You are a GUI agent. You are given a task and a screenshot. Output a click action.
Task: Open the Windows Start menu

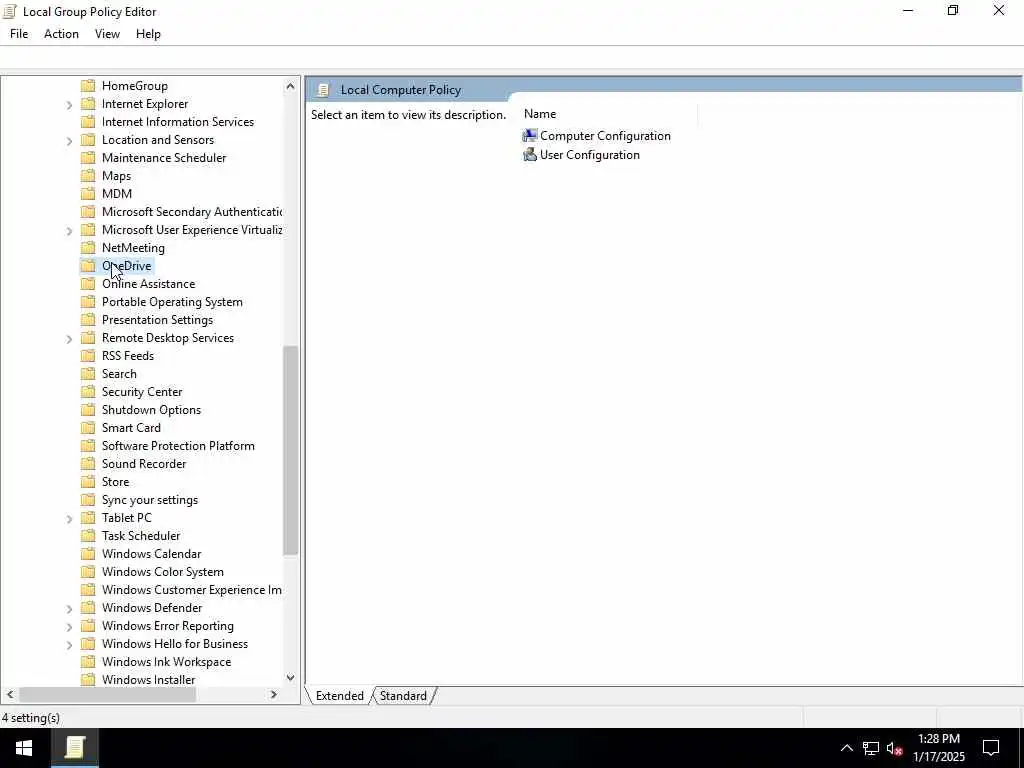click(x=24, y=748)
